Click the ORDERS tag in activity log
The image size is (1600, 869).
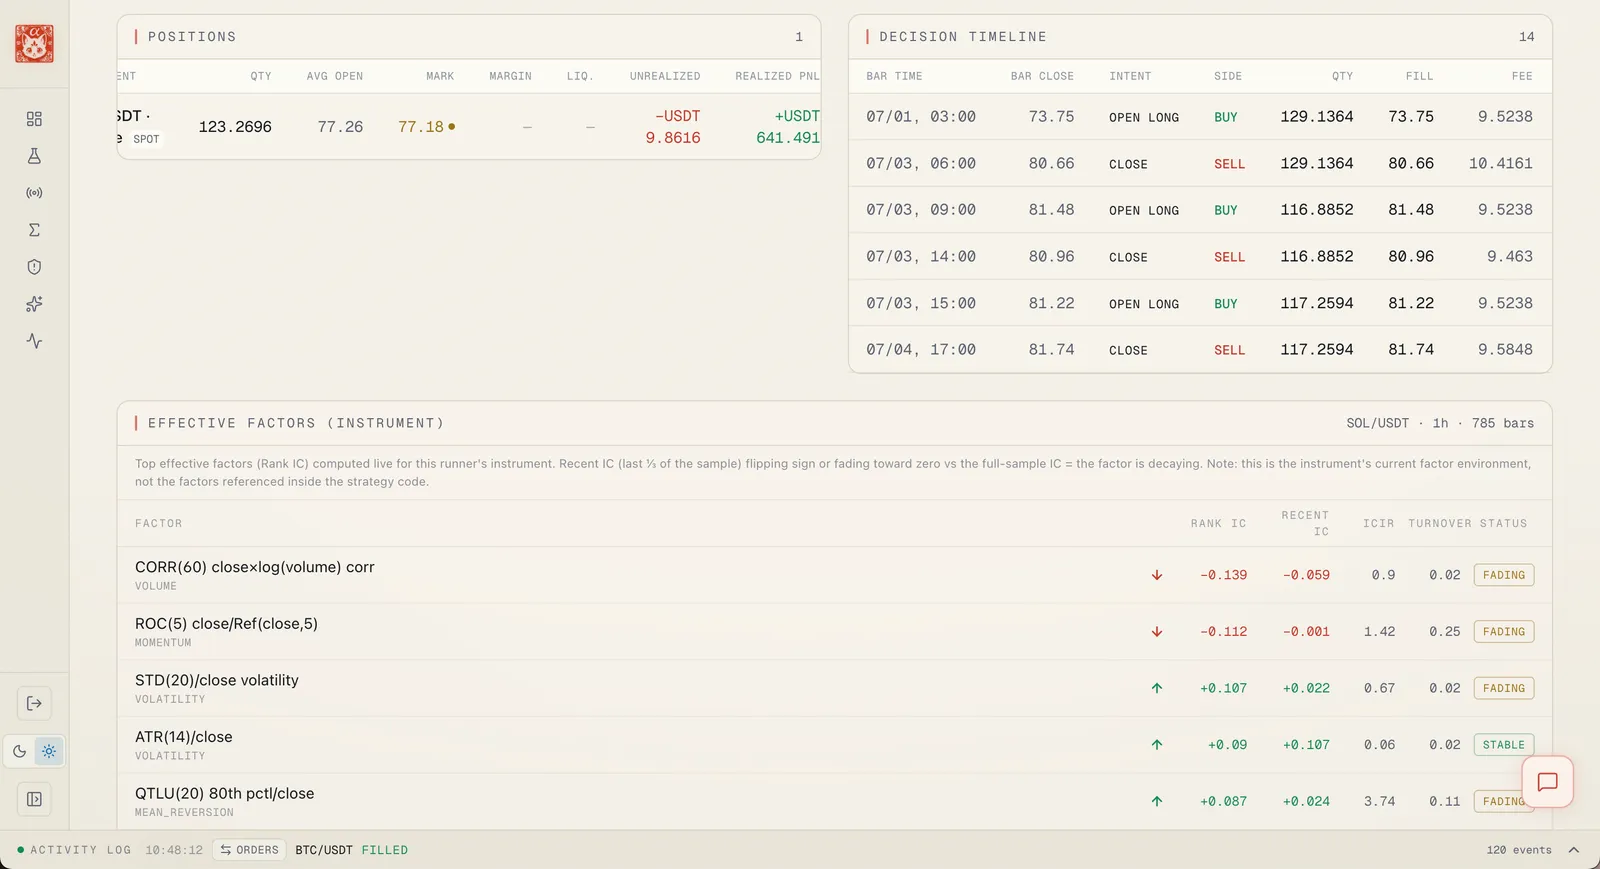[250, 850]
